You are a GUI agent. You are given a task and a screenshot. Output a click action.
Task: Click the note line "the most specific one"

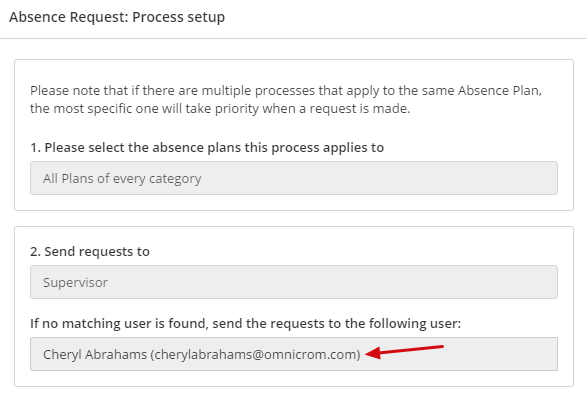pyautogui.click(x=220, y=109)
